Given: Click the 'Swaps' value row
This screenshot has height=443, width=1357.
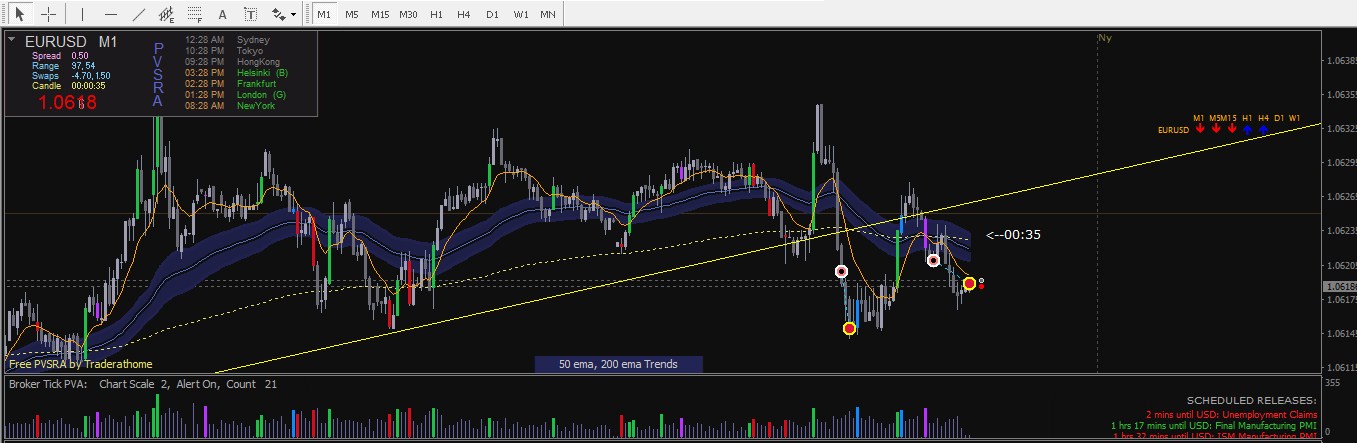Looking at the screenshot, I should (x=71, y=76).
